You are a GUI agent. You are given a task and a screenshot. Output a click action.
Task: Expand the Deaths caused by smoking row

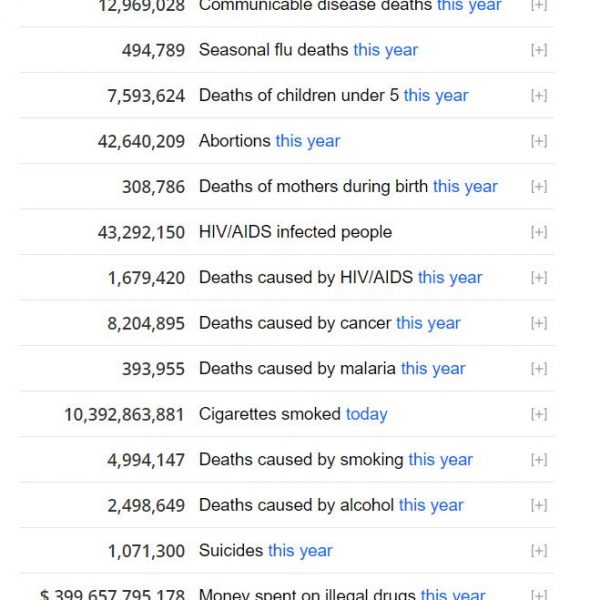pos(538,460)
